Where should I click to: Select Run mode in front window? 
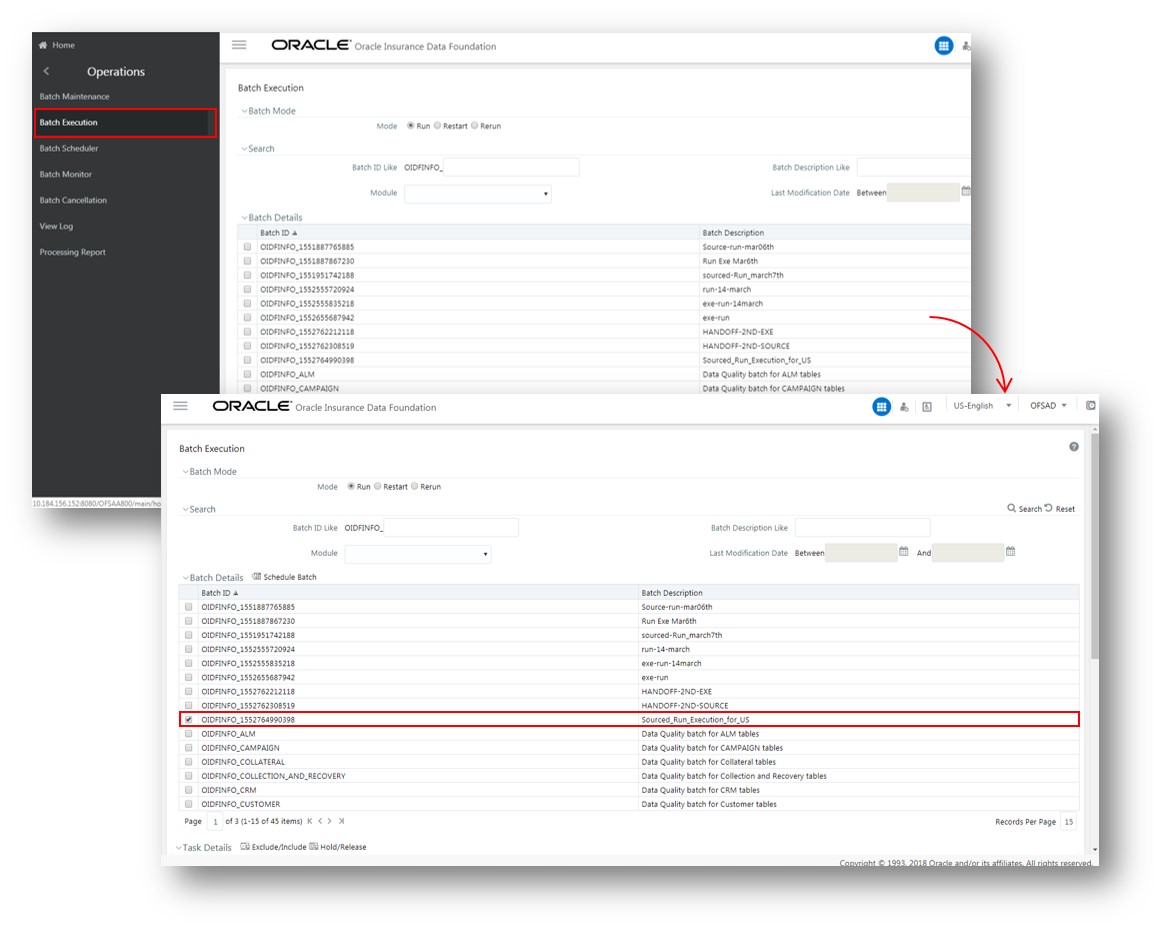click(351, 486)
